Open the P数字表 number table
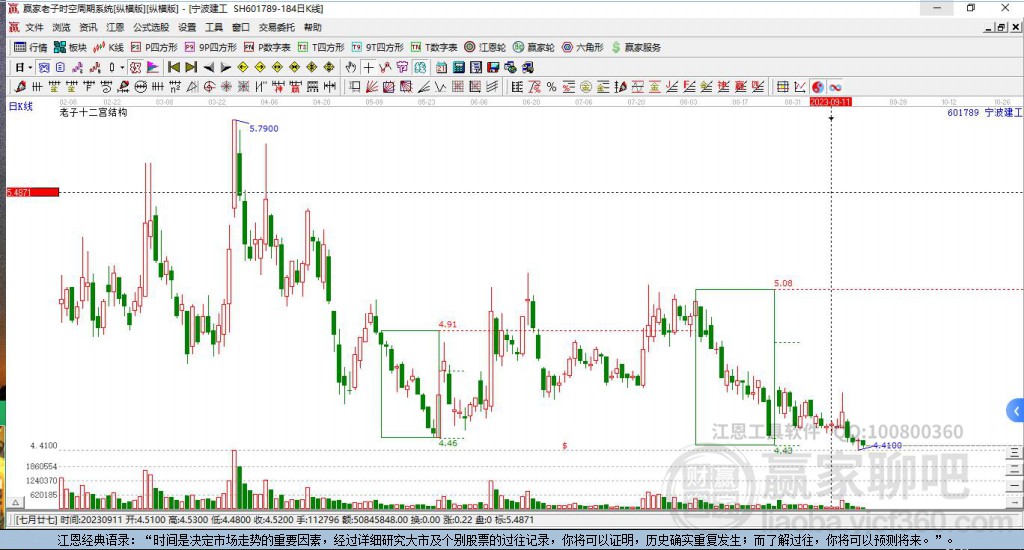This screenshot has height=550, width=1024. click(x=266, y=47)
